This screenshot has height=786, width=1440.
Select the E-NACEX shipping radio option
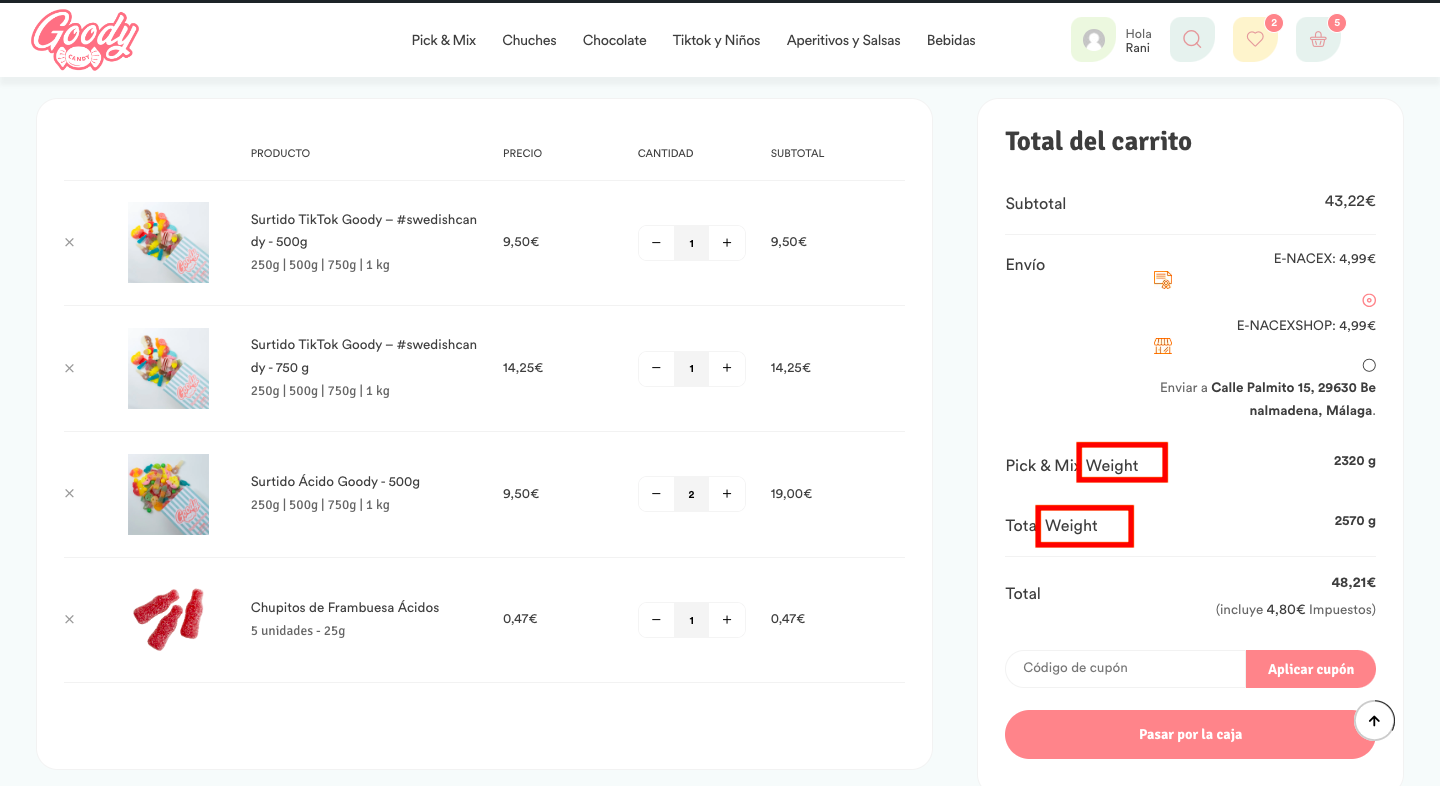click(x=1369, y=300)
